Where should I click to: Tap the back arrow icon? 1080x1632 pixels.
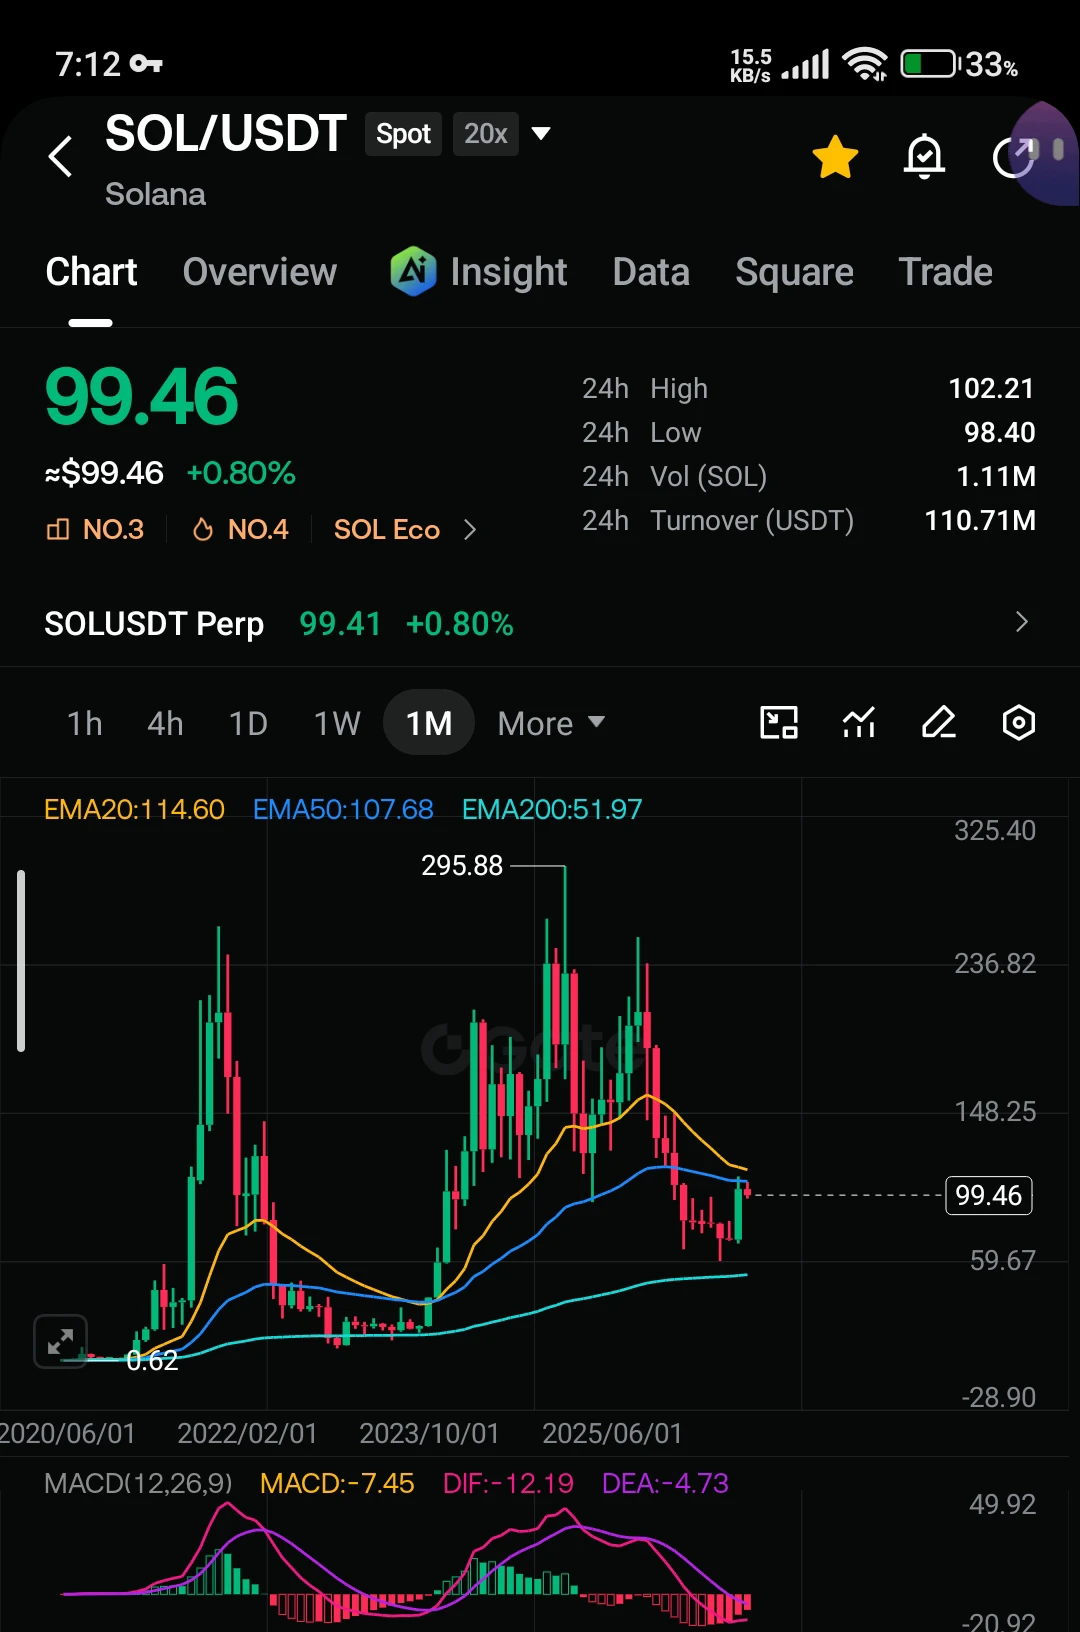[x=61, y=156]
